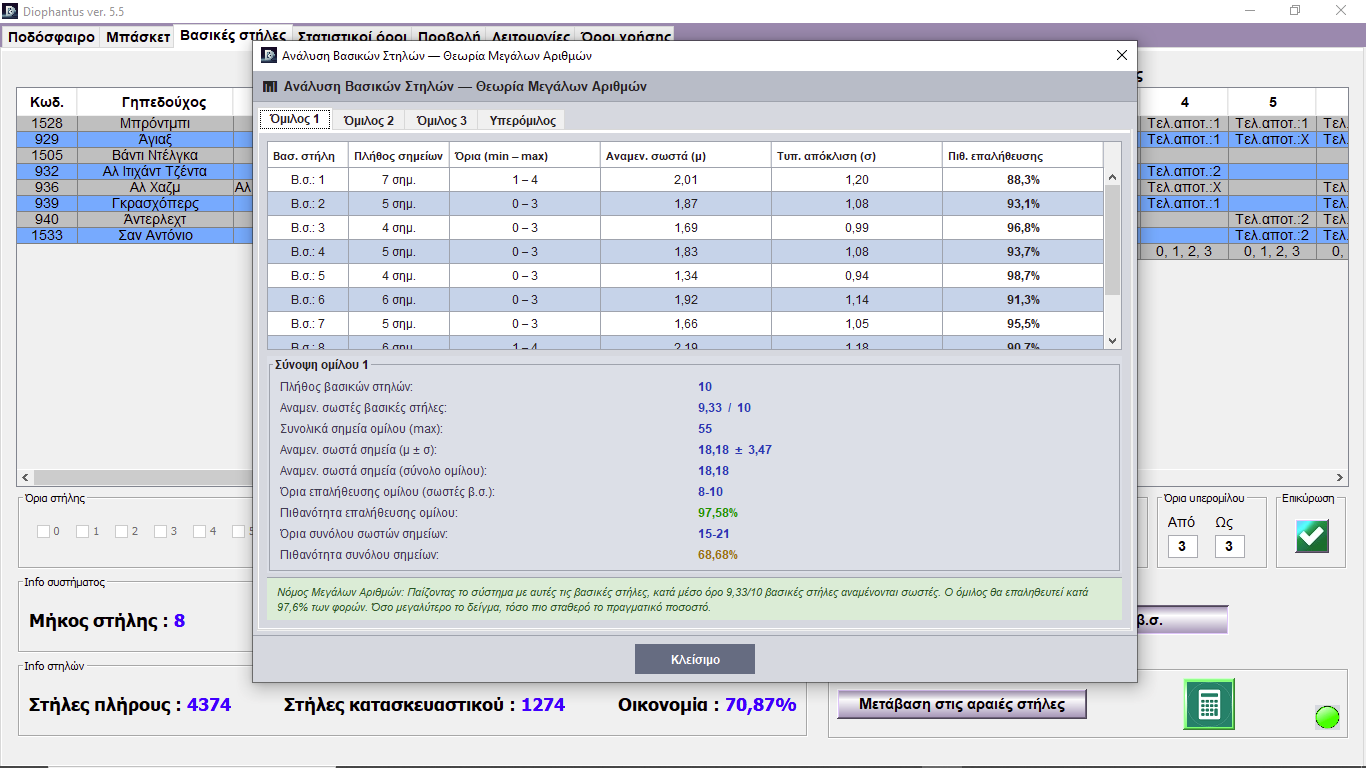Viewport: 1366px width, 768px height.
Task: Click the round green status indicator
Action: [1327, 717]
